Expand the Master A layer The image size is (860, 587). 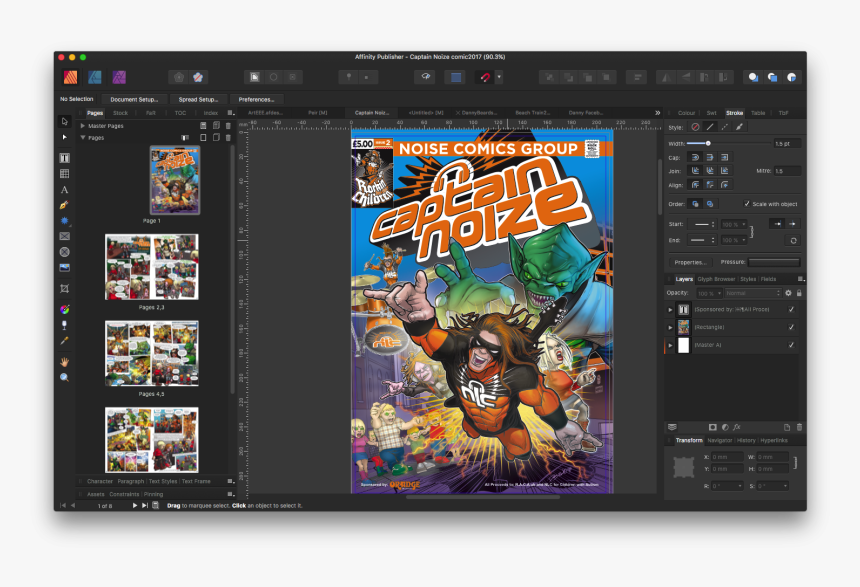(x=670, y=345)
